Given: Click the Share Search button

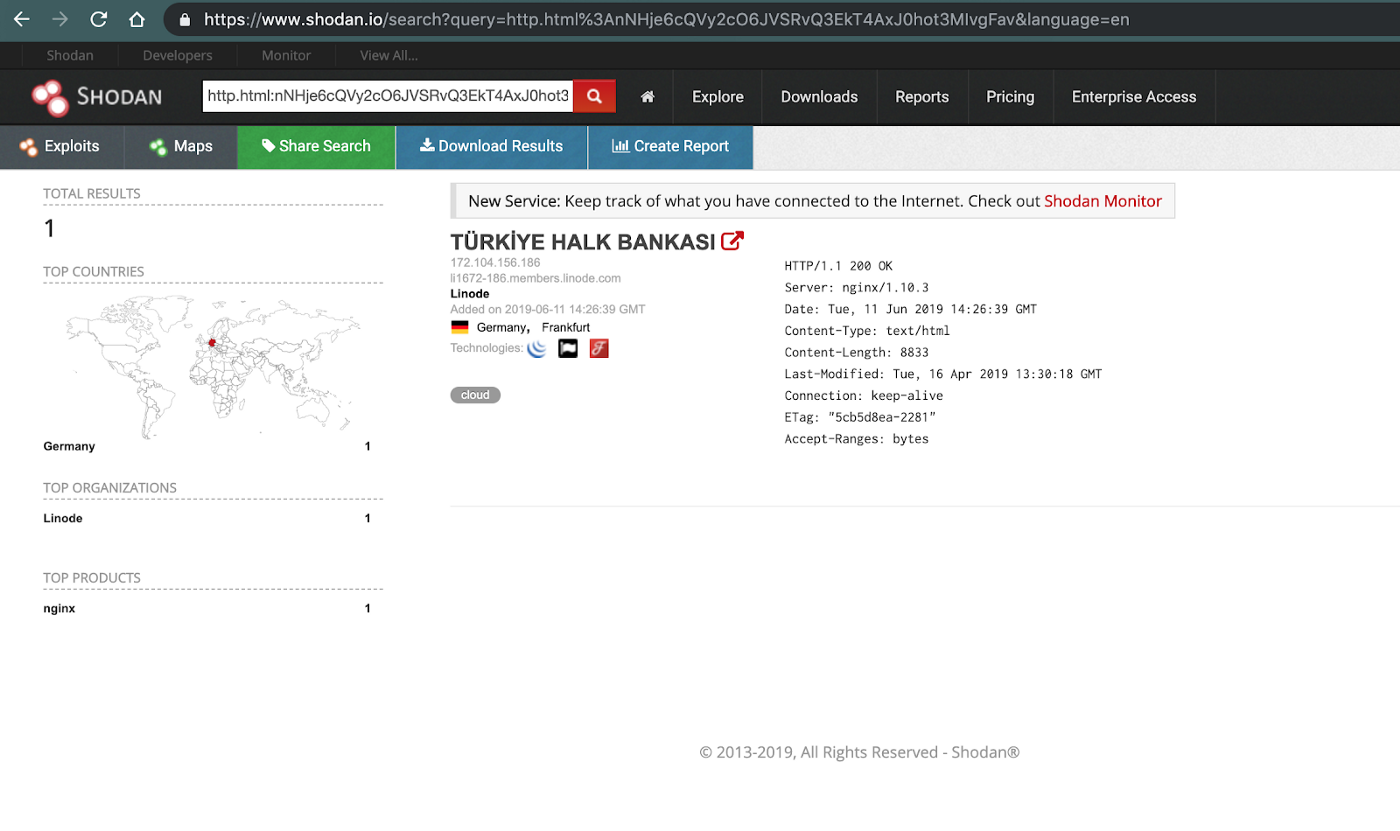Looking at the screenshot, I should click(316, 146).
